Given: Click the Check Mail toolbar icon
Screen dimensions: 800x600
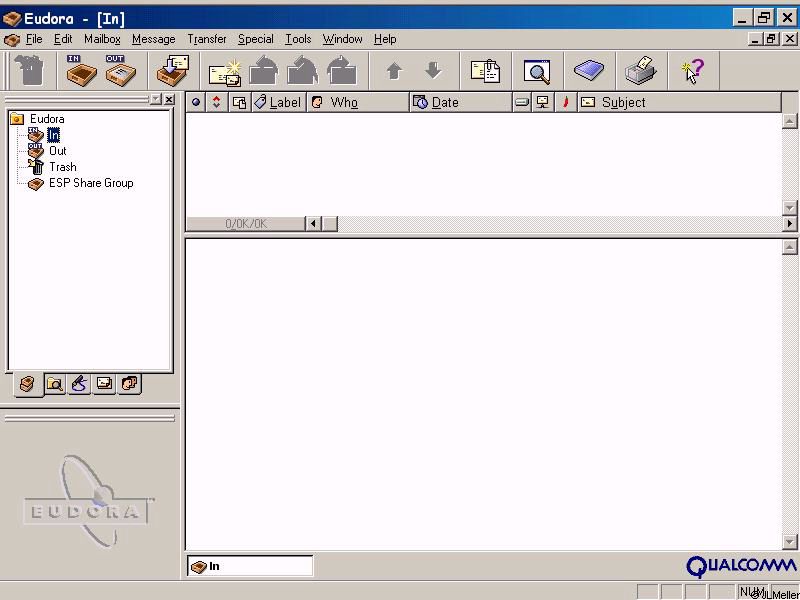Looking at the screenshot, I should 172,70.
